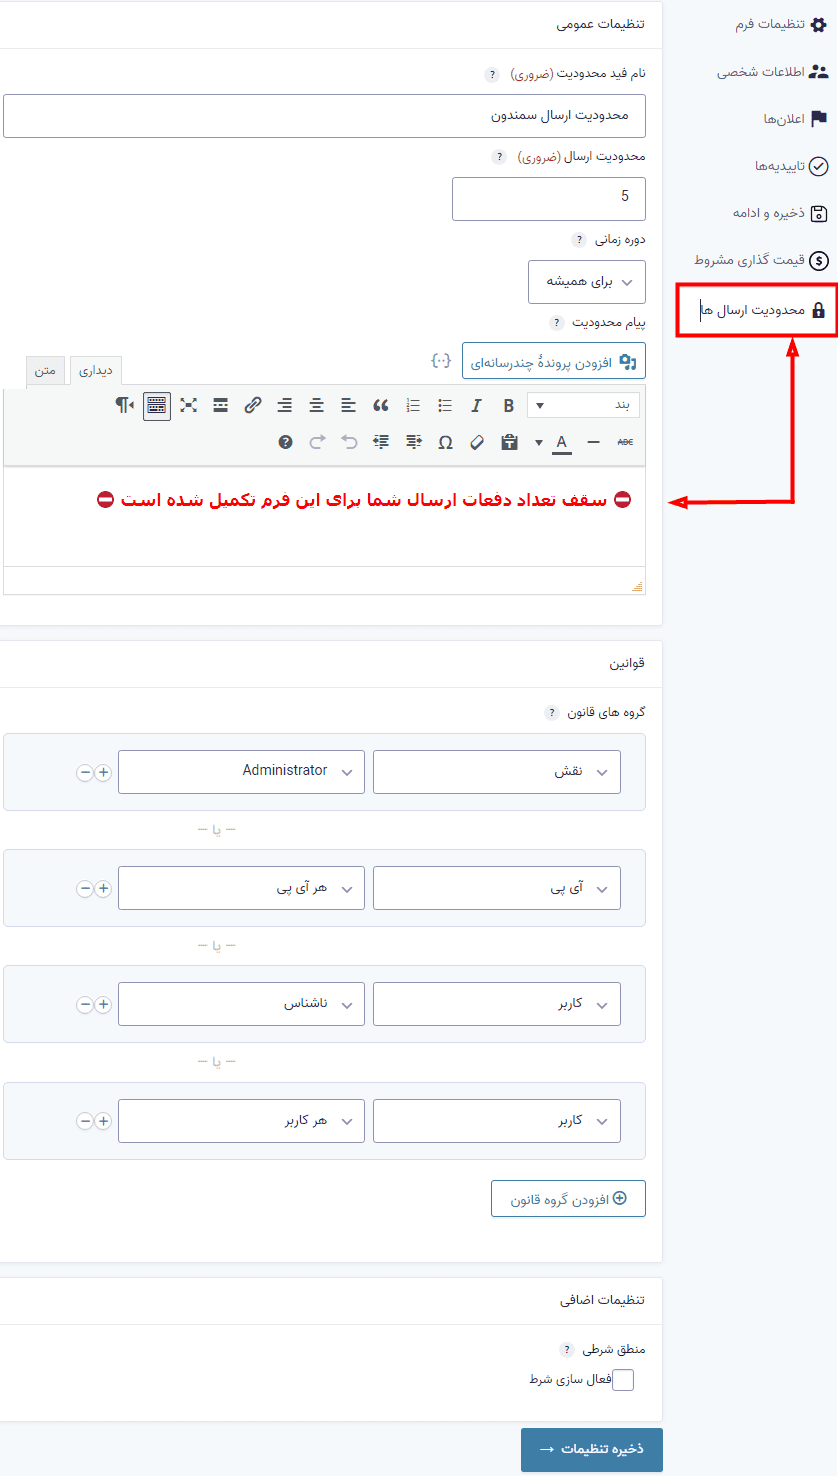Remove the هر کاربر rule row
Viewport: 838px width, 1476px height.
pos(85,1121)
